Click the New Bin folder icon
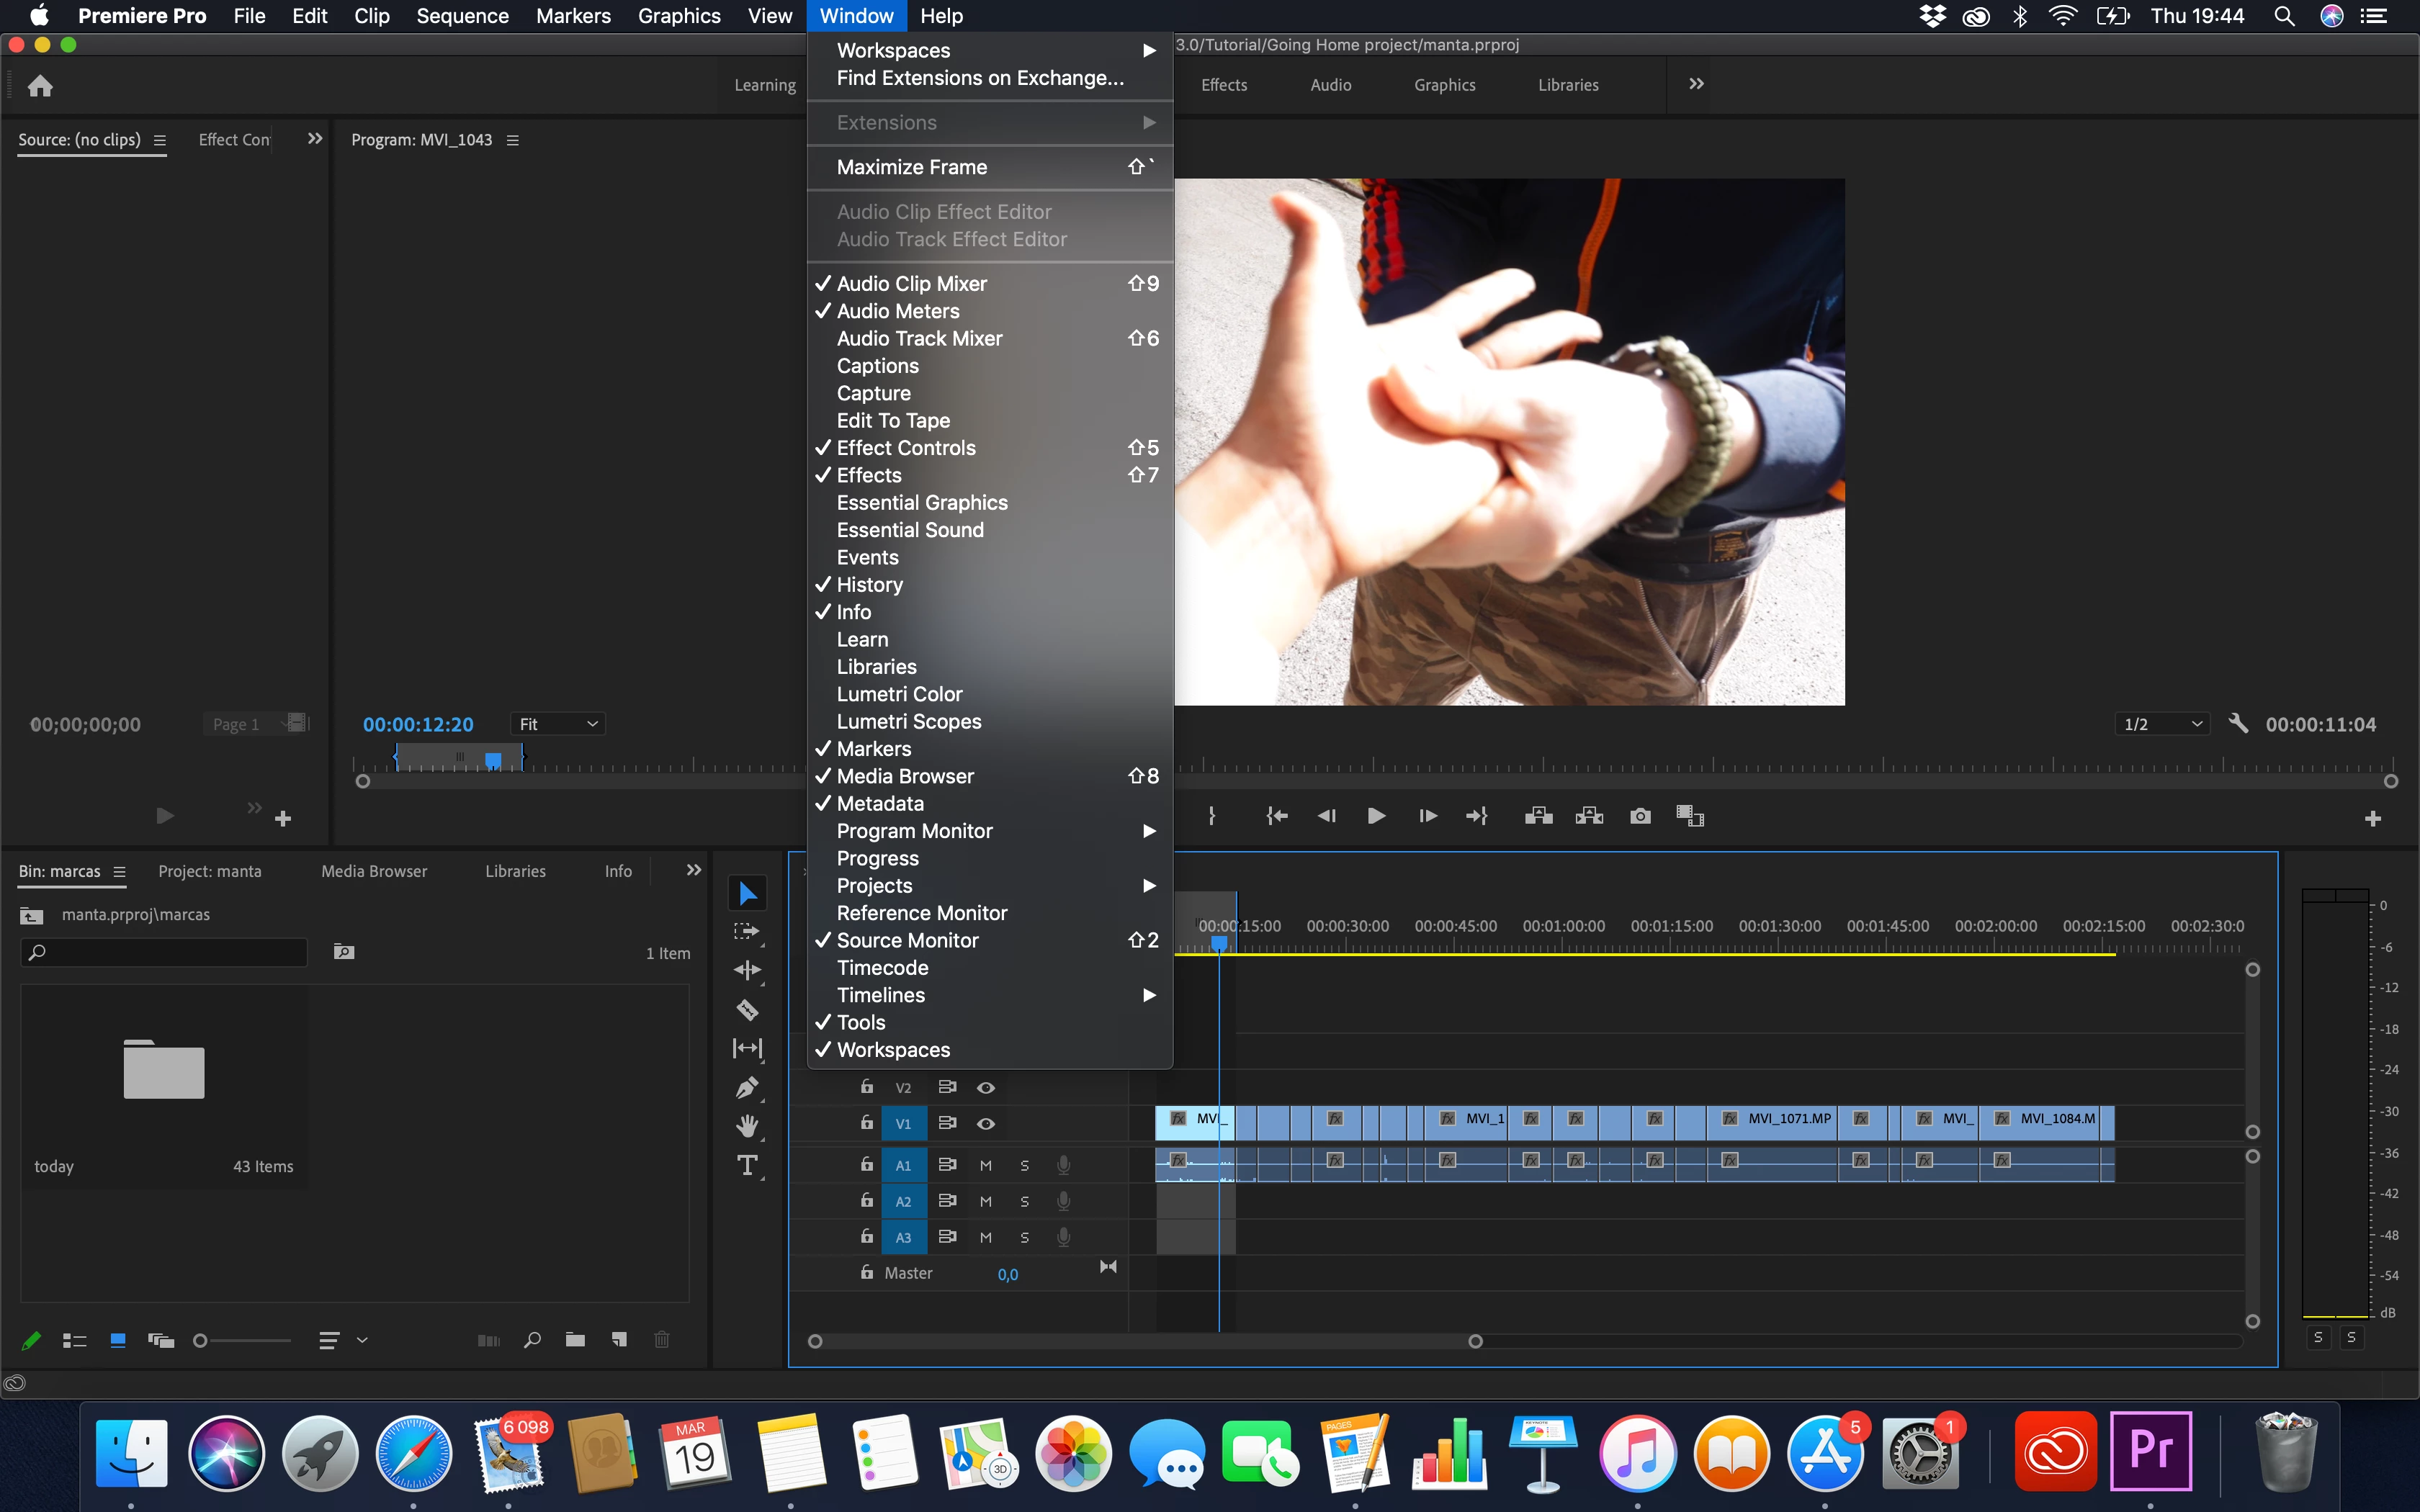 575,1340
